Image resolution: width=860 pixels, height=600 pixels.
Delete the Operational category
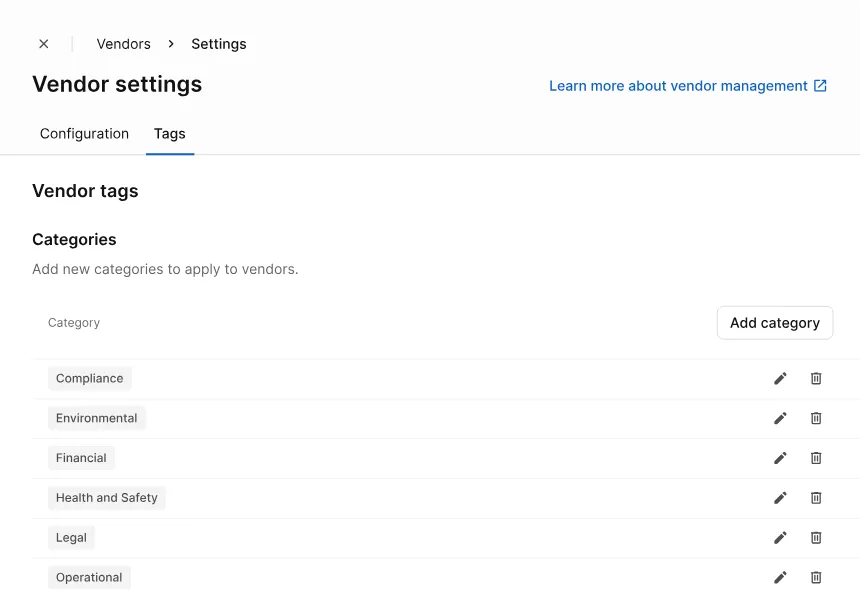pos(816,578)
